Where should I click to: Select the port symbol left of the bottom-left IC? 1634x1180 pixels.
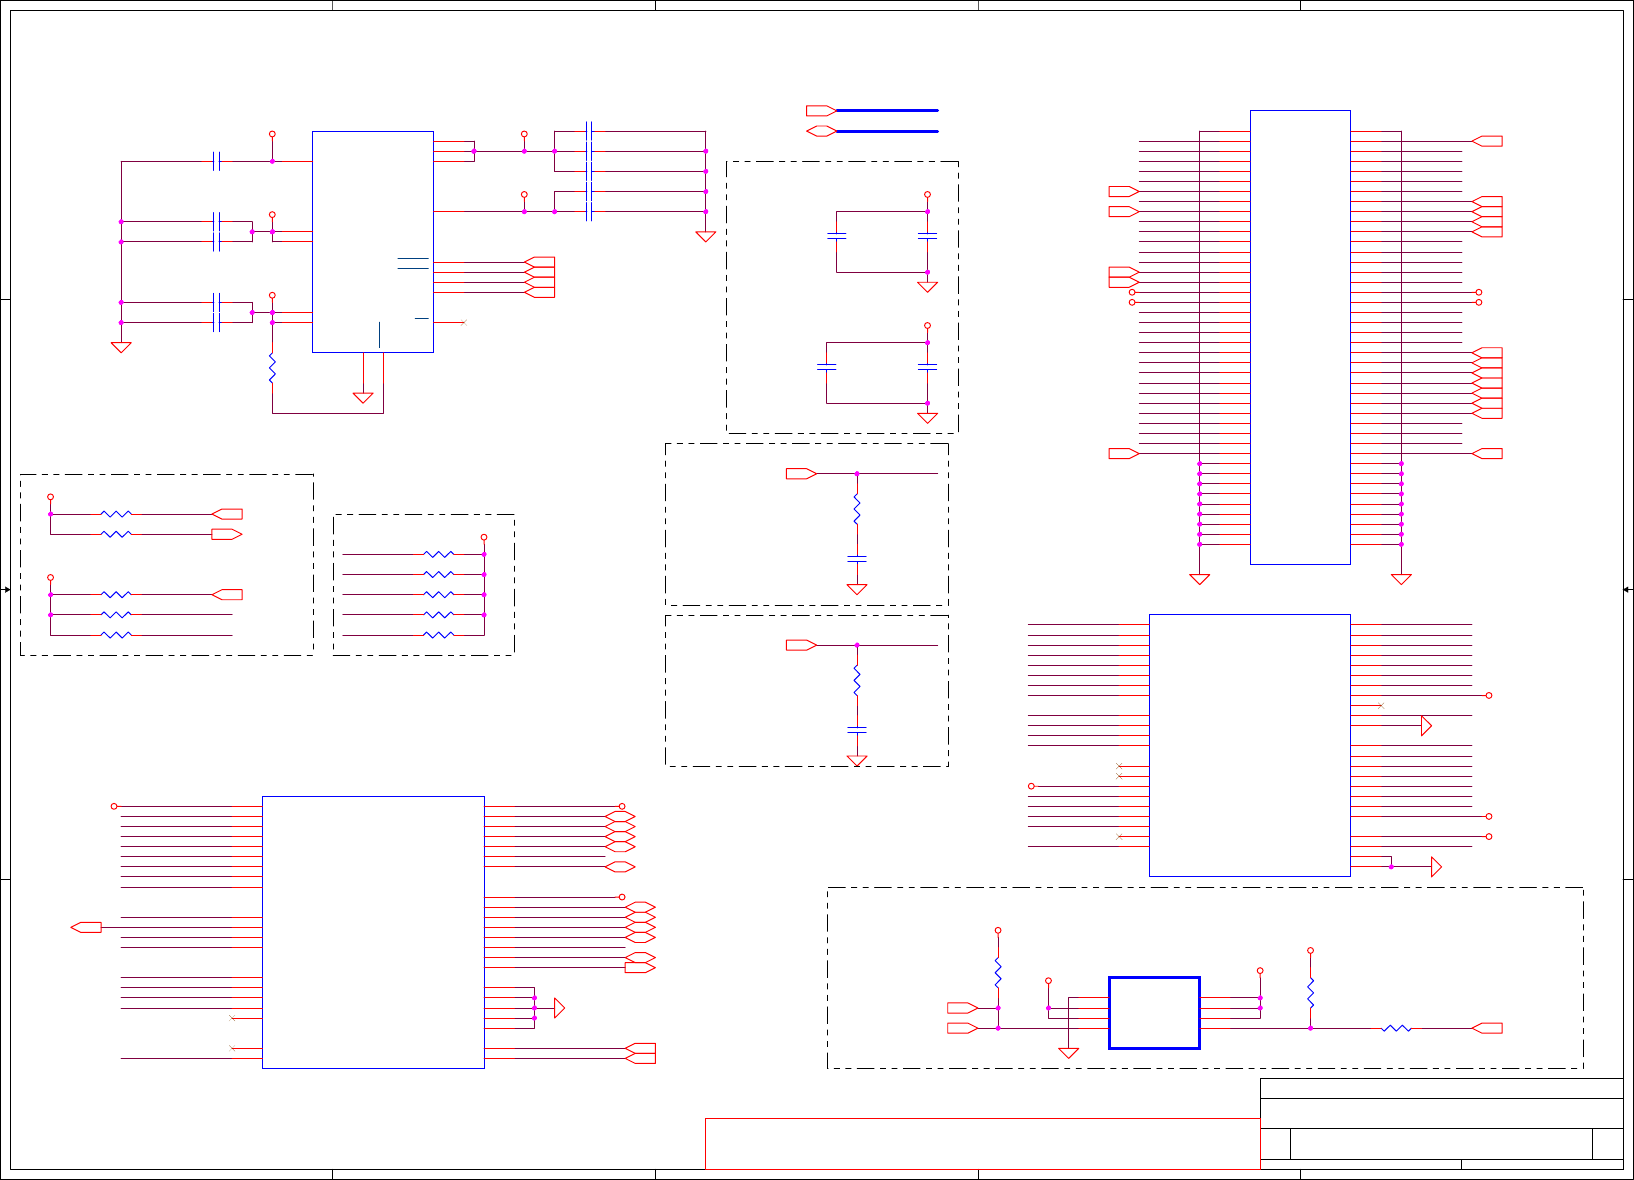coord(86,927)
